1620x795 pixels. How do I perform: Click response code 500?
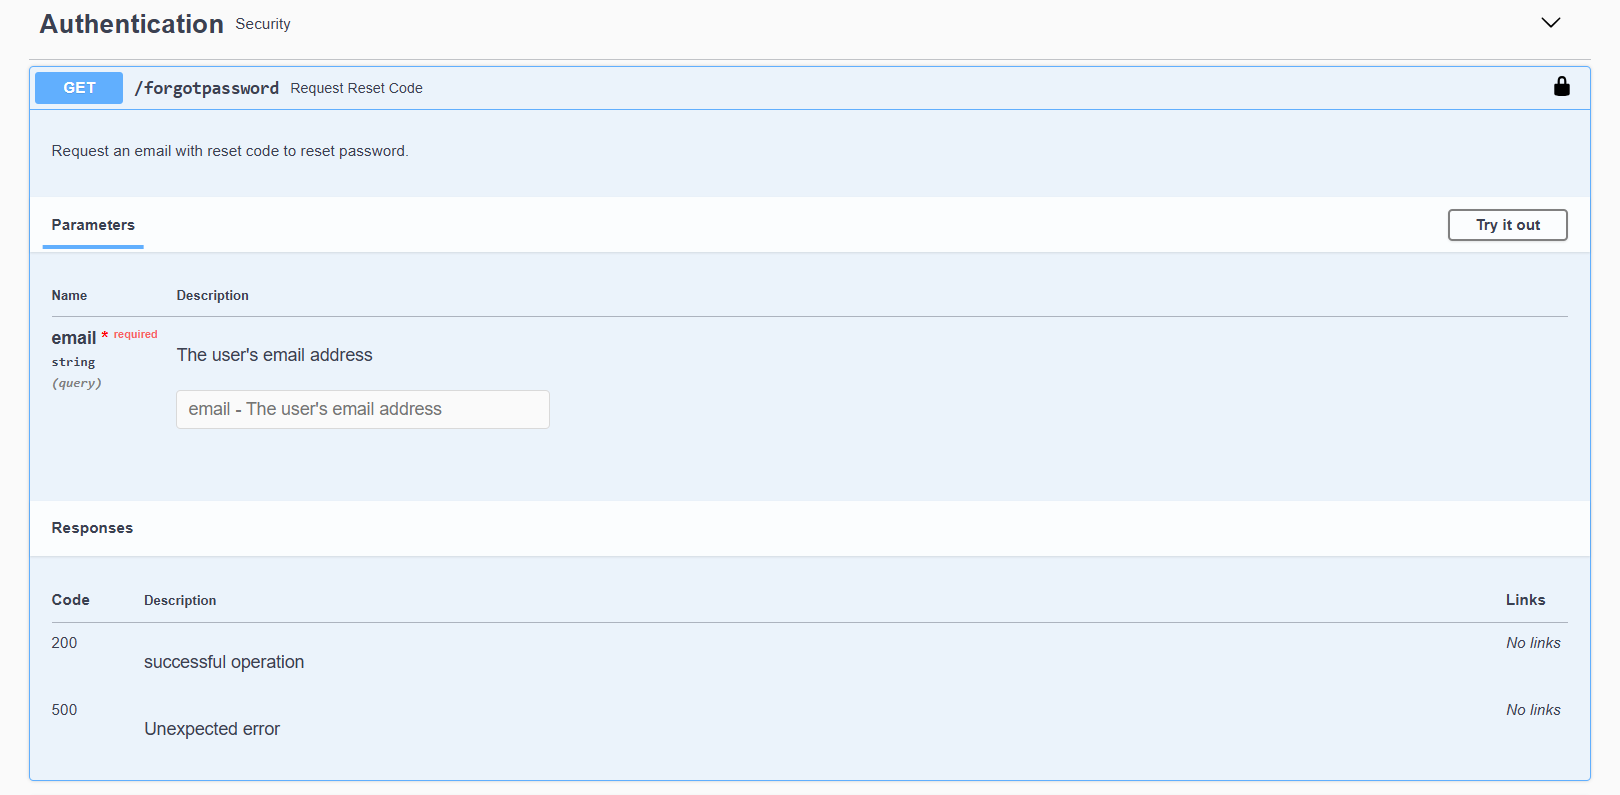click(x=64, y=710)
